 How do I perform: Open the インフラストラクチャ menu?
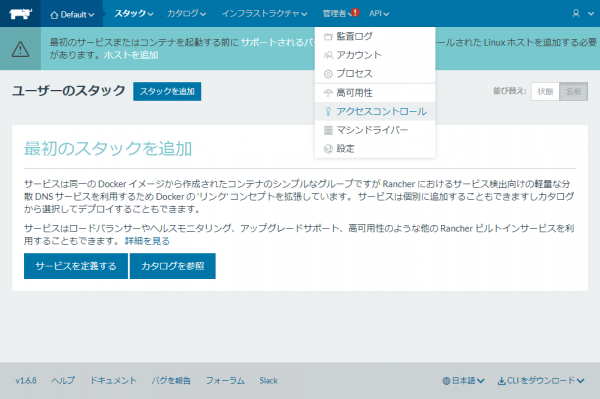(x=264, y=14)
